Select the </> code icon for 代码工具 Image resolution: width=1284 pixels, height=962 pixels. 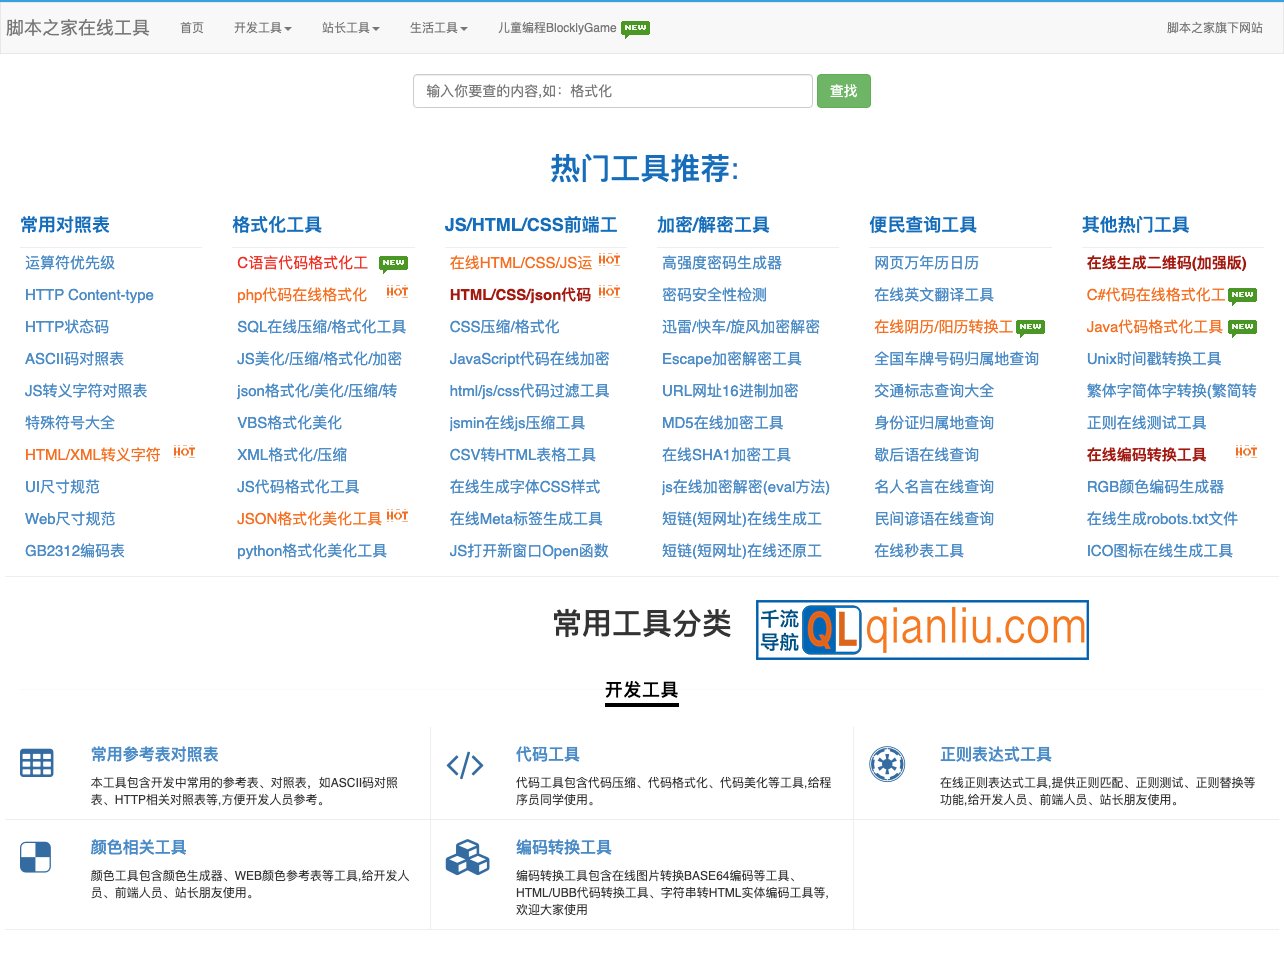coord(465,766)
